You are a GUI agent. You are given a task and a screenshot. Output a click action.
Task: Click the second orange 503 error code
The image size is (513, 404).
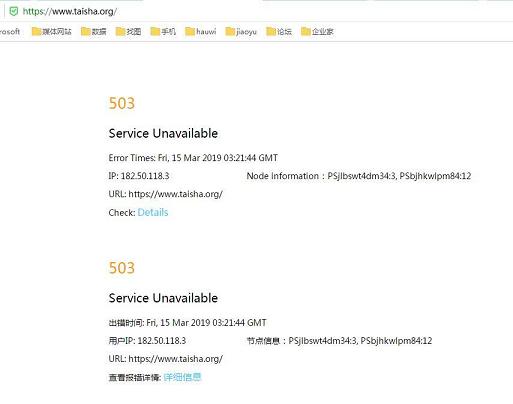[122, 268]
